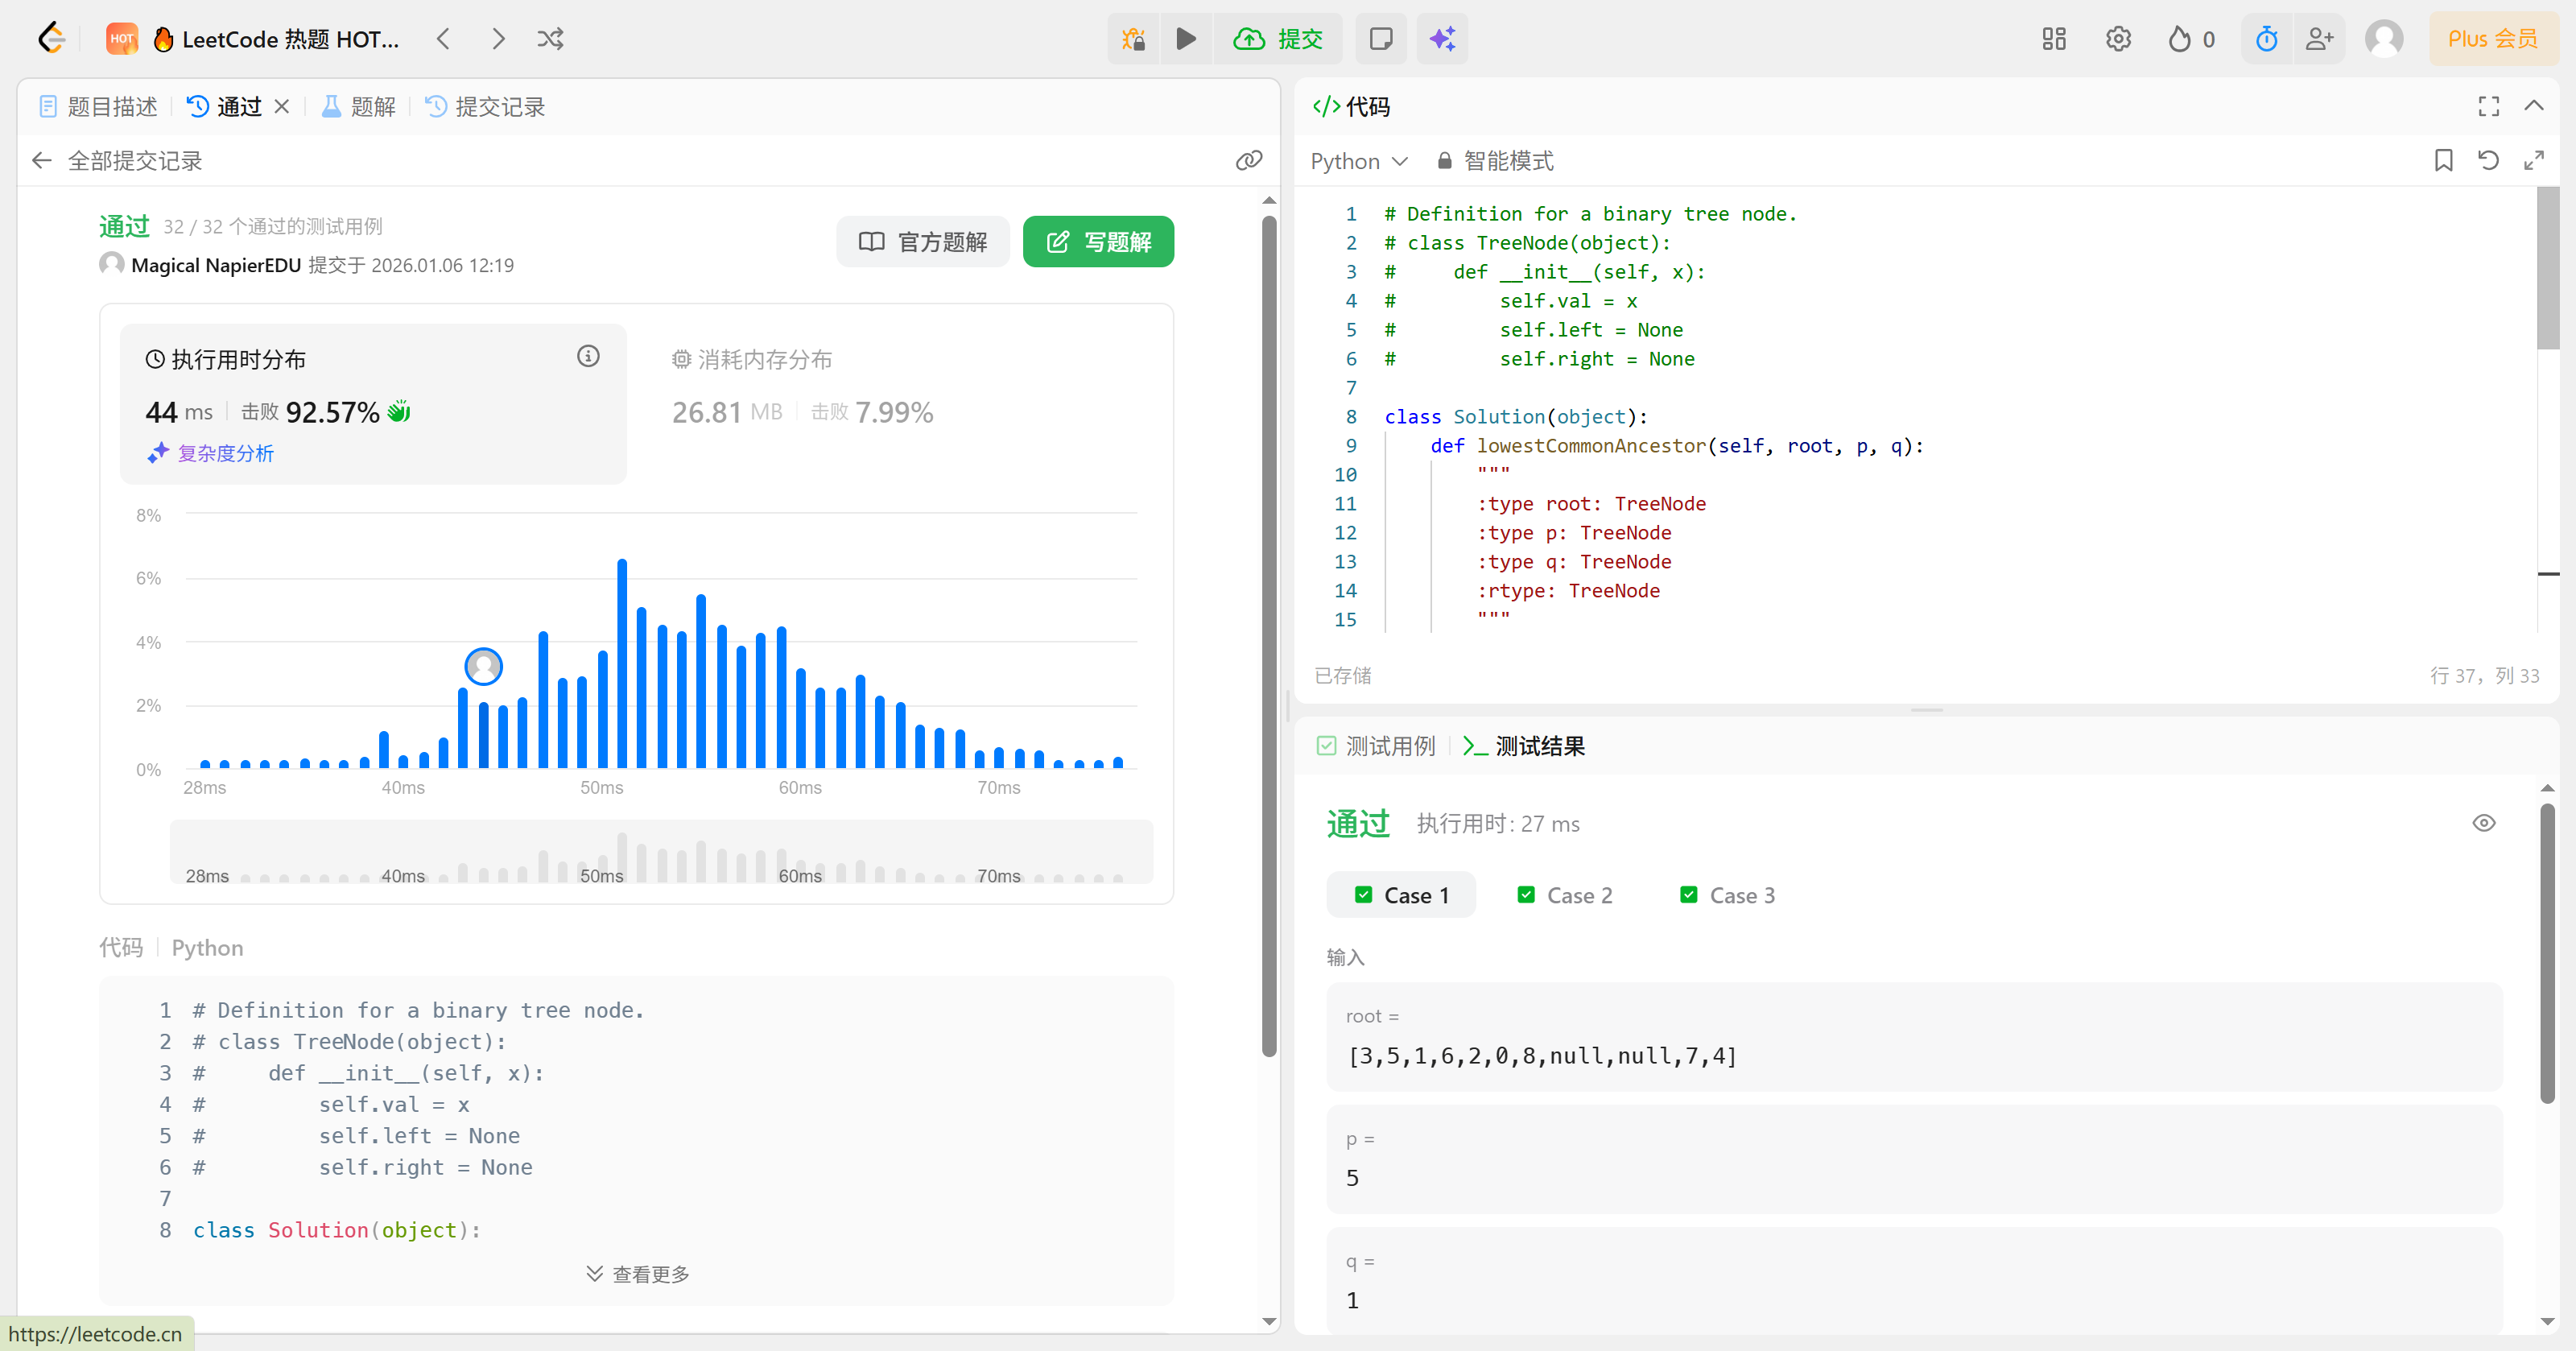Bookmark the code with bookmark icon
Viewport: 2576px width, 1351px height.
click(2443, 160)
